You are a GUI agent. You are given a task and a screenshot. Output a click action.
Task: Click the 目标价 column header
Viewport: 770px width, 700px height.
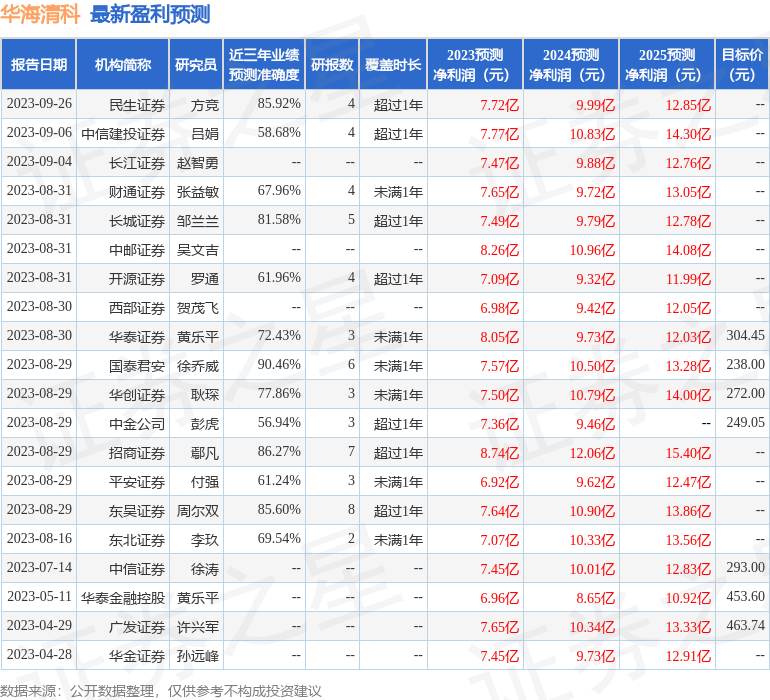point(742,65)
